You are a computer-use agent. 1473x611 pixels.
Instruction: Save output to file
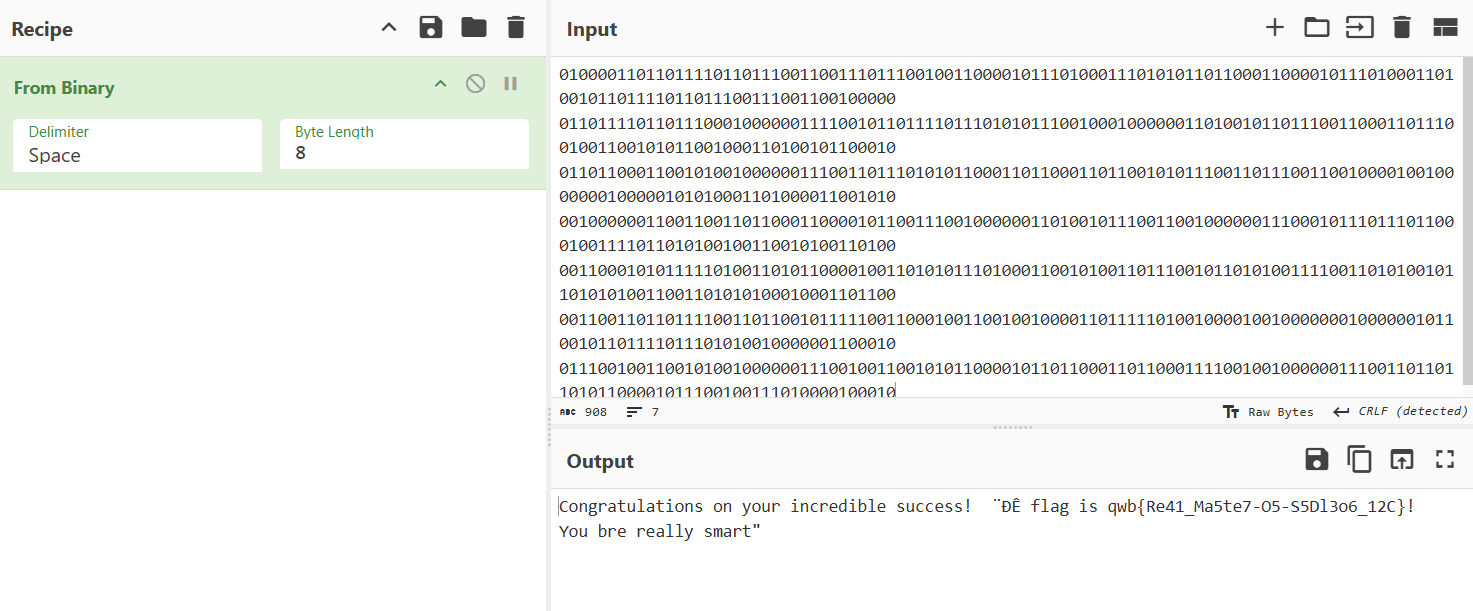click(x=1317, y=459)
